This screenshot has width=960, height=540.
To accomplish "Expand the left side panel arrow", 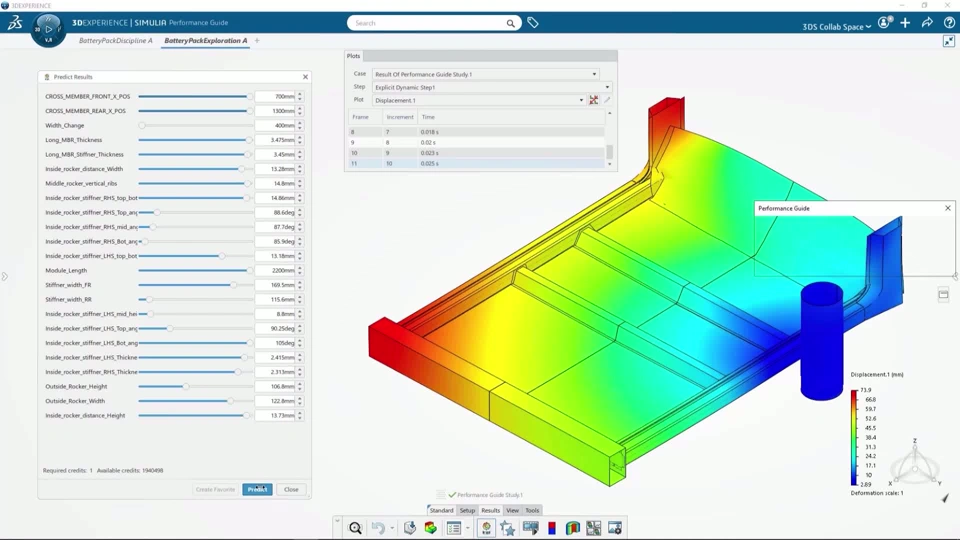I will point(5,277).
